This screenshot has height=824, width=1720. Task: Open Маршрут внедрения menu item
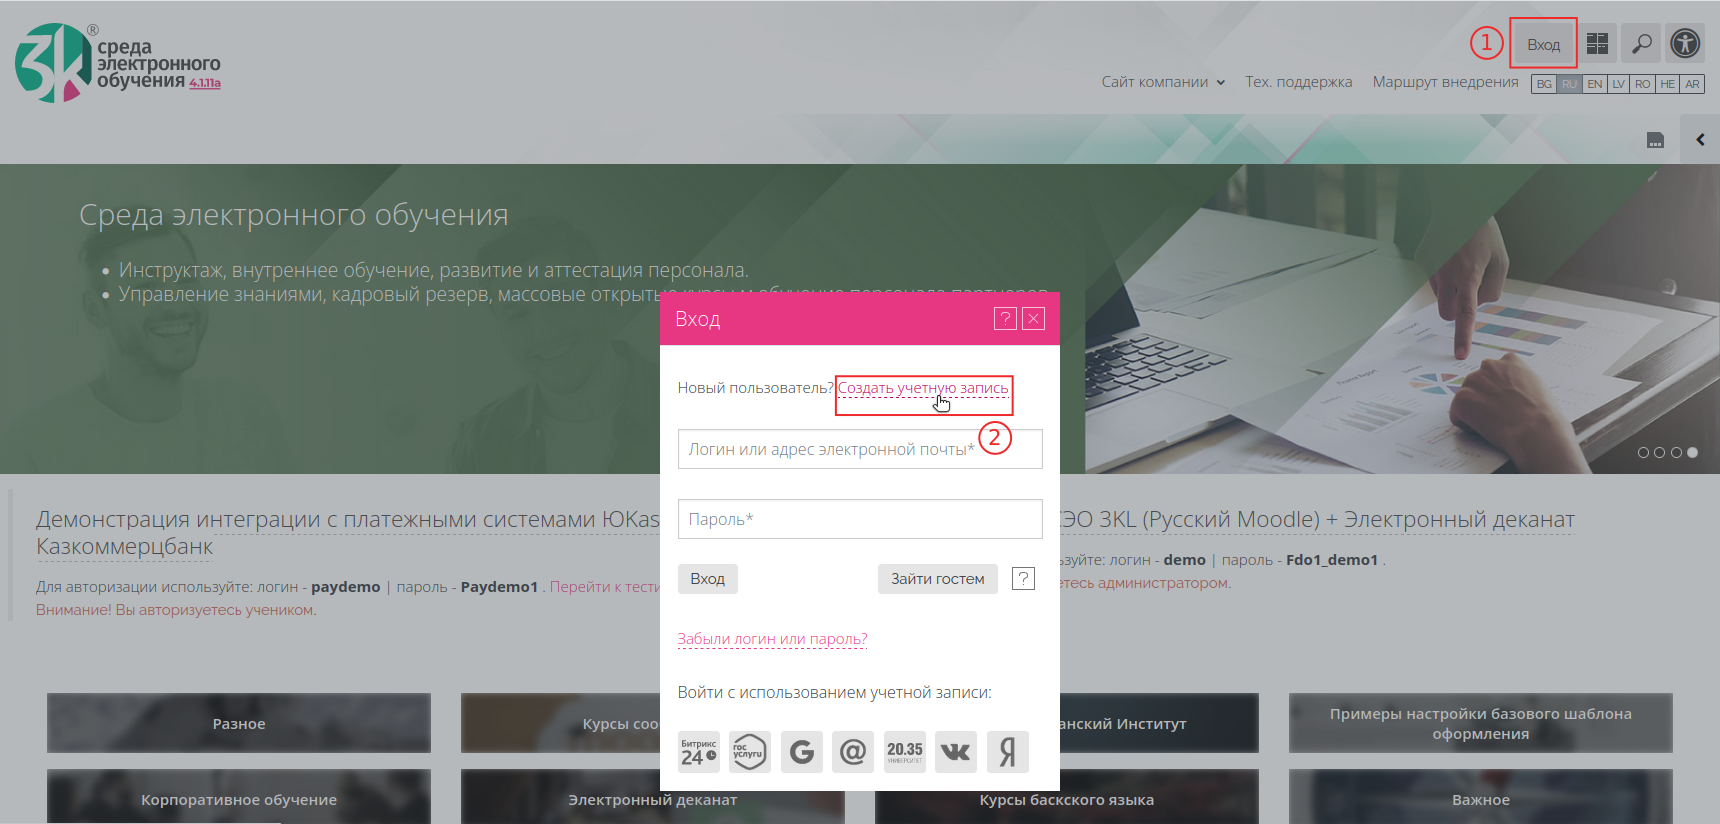[1445, 82]
